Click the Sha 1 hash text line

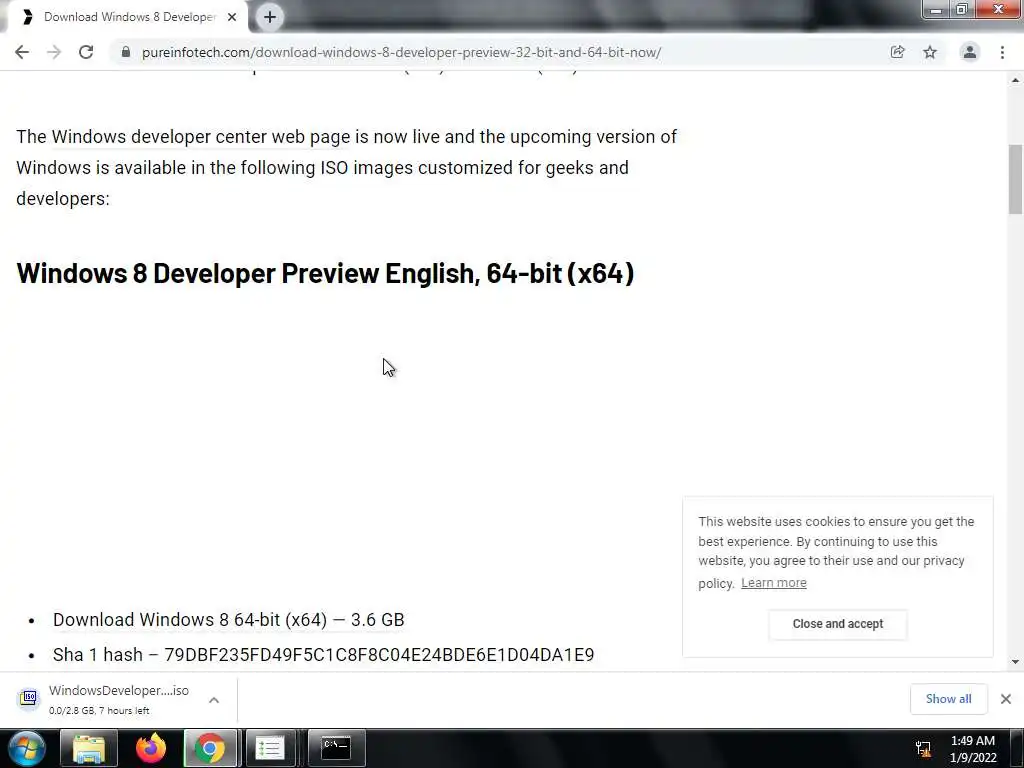(323, 654)
